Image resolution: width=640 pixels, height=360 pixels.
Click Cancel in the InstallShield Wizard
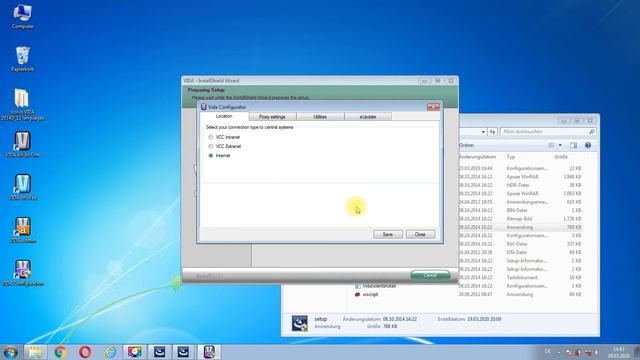(430, 275)
